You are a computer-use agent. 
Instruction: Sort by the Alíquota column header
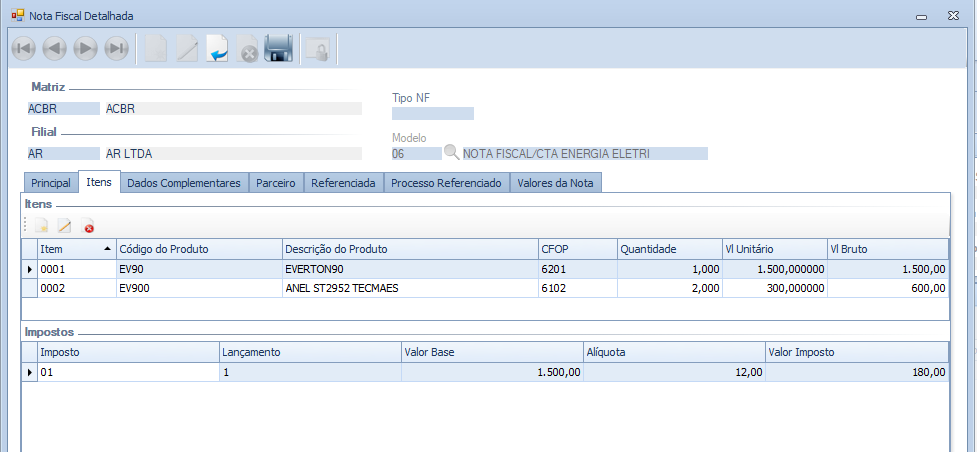tap(674, 351)
